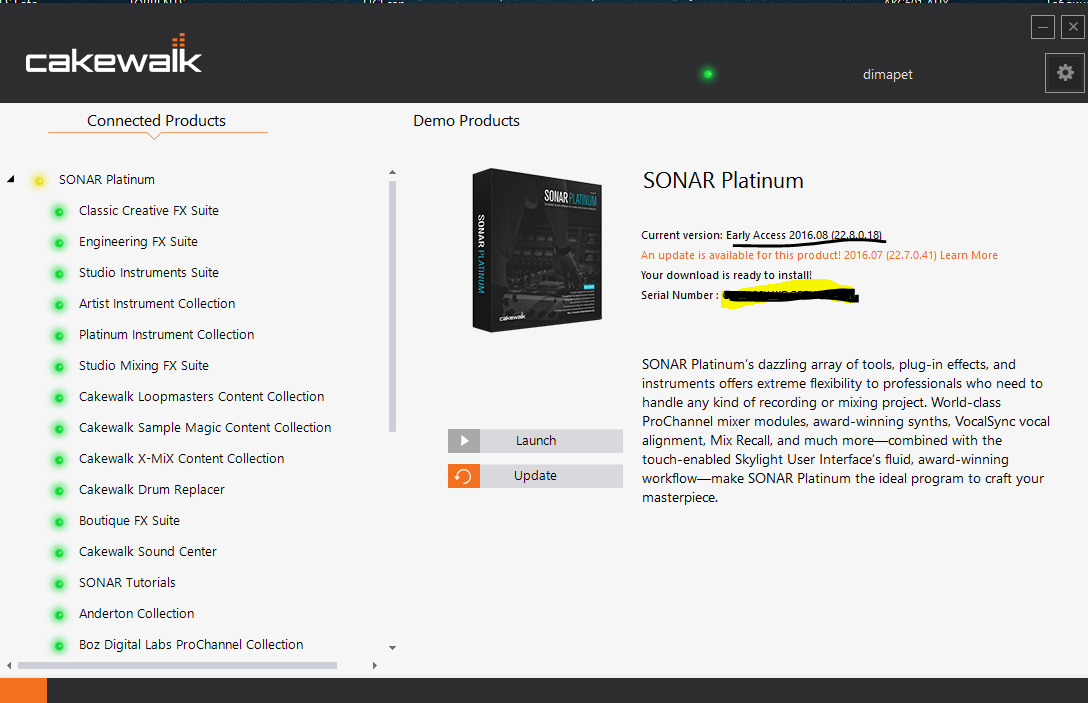
Task: Open the settings gear icon
Action: pyautogui.click(x=1065, y=73)
